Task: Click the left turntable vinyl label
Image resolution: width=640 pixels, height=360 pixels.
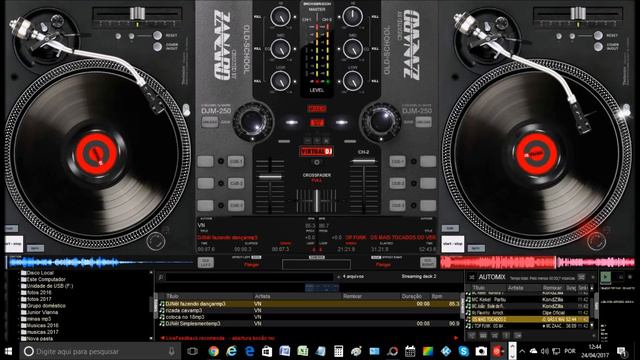Action: 96,153
